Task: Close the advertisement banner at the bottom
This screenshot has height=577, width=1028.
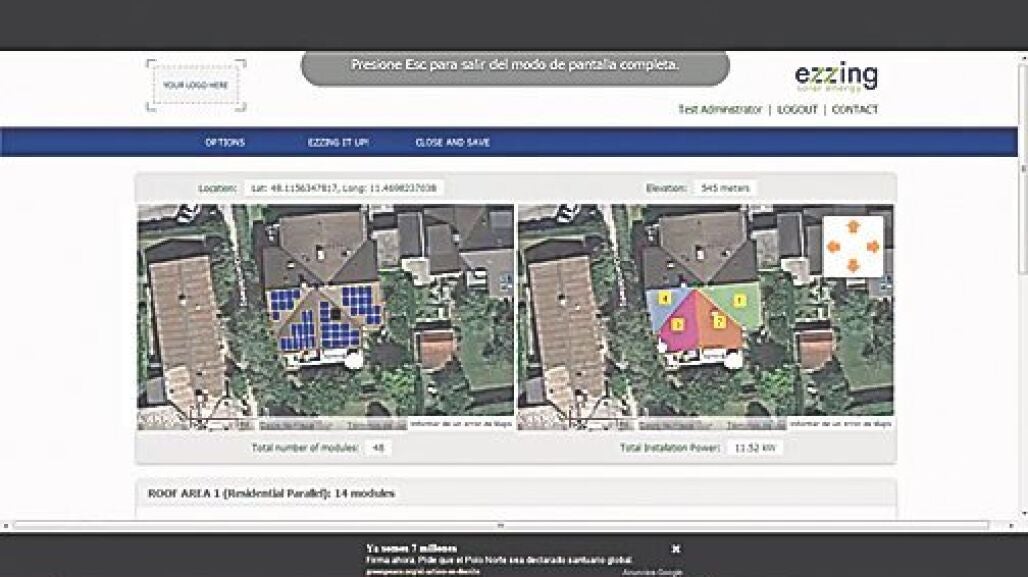Action: click(676, 548)
